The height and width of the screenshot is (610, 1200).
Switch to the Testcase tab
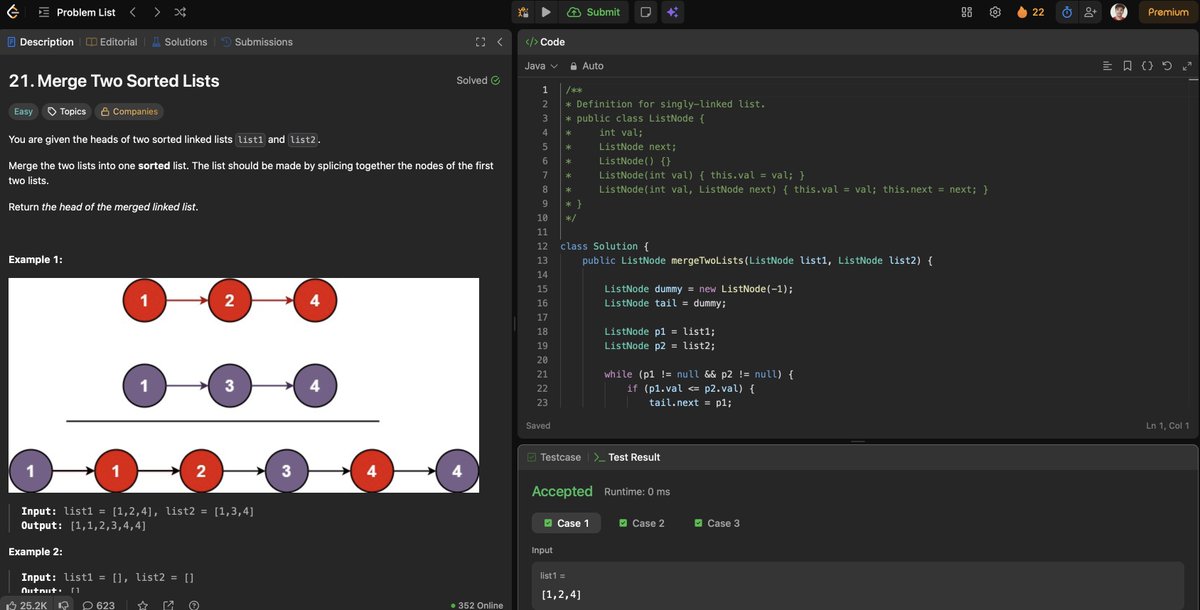point(553,457)
